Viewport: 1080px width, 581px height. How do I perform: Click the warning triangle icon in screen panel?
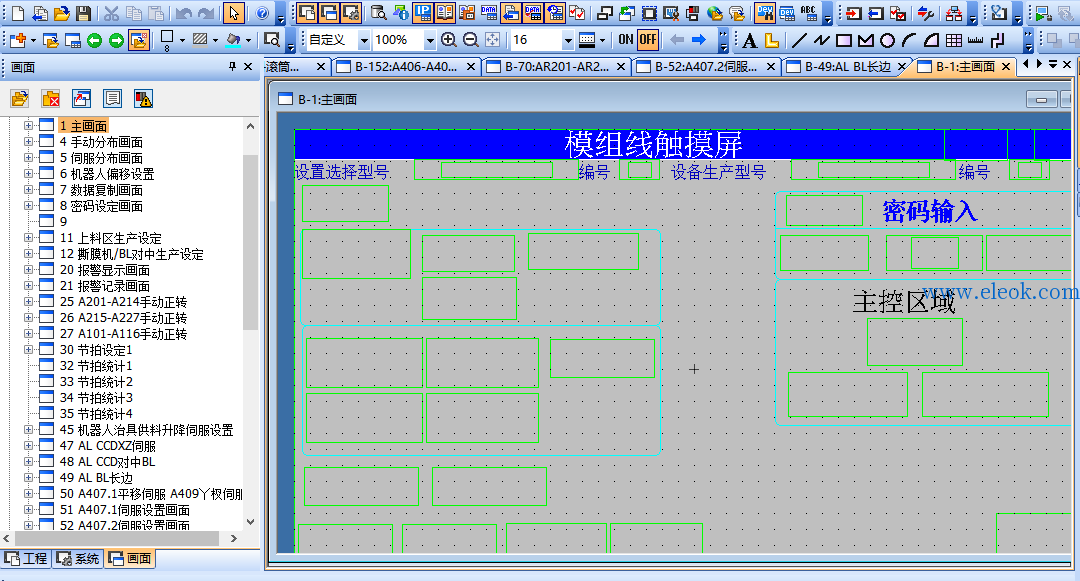143,98
